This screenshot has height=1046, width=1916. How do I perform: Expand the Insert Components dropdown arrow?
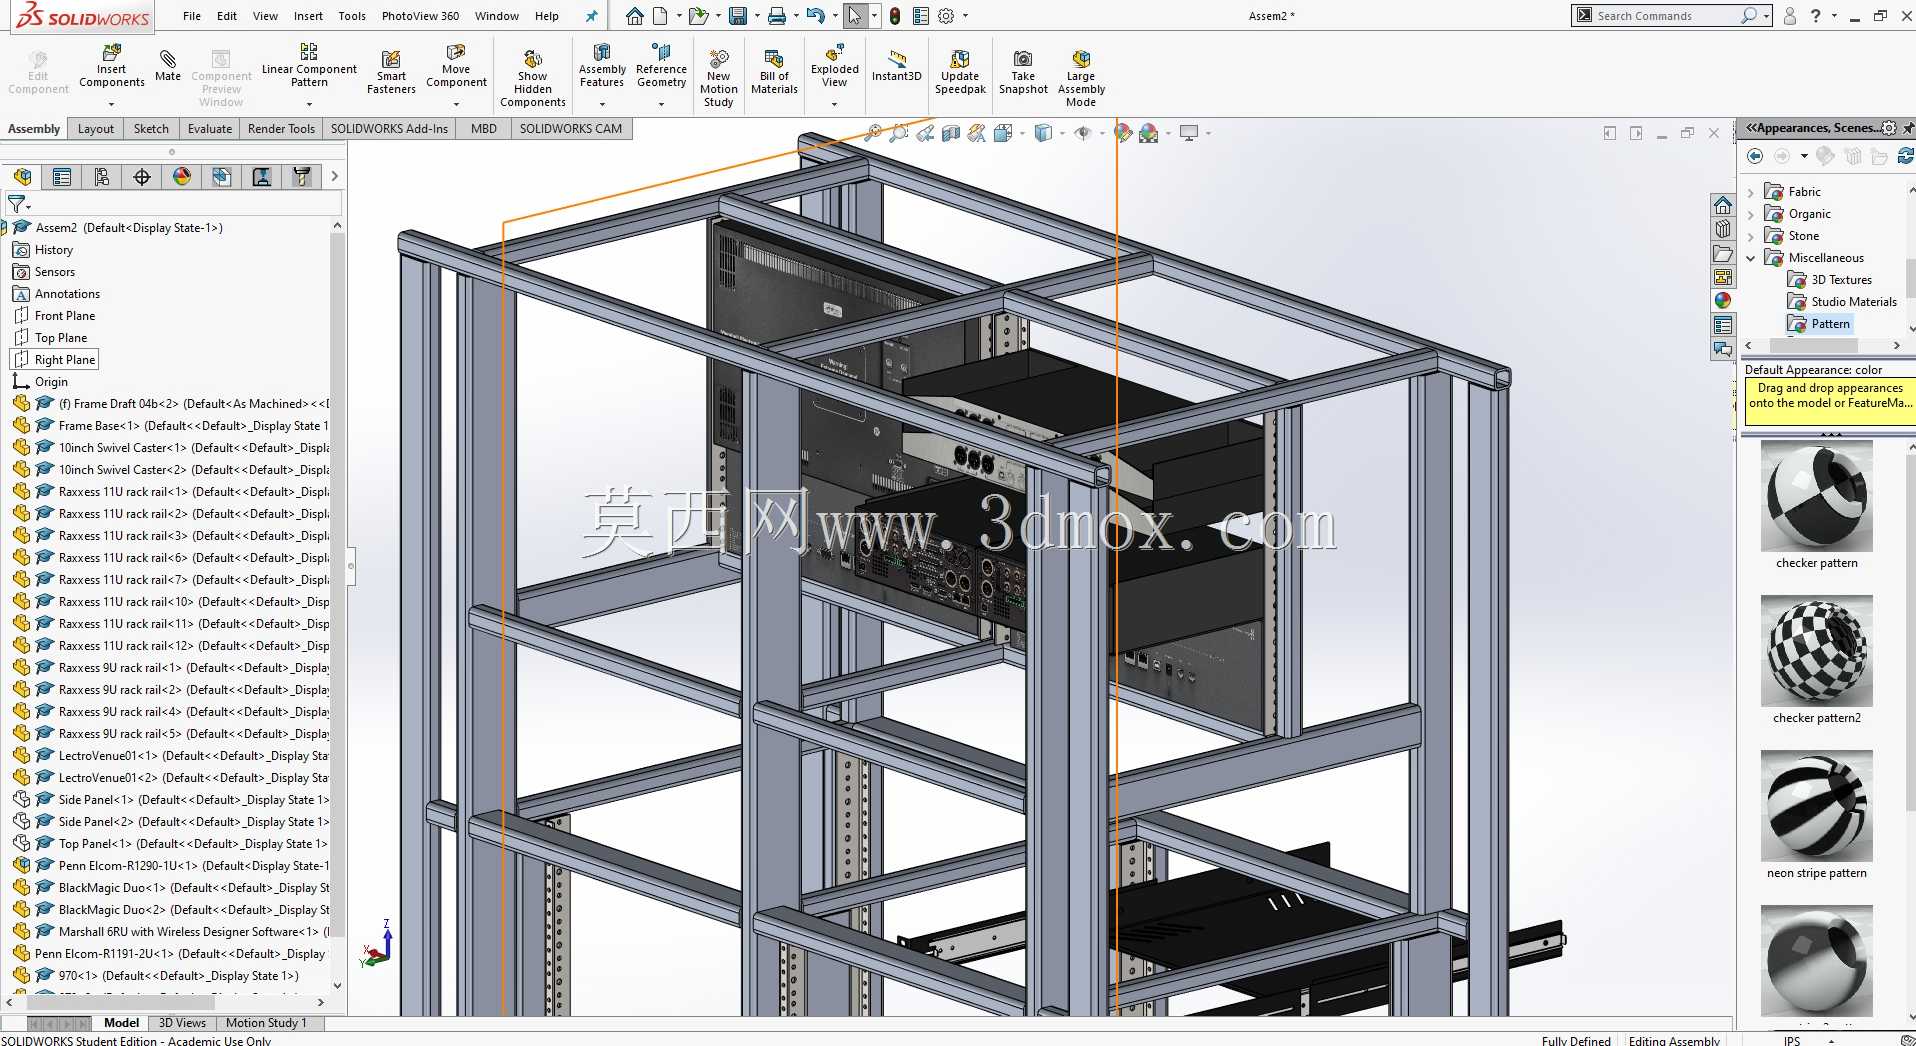click(x=111, y=103)
